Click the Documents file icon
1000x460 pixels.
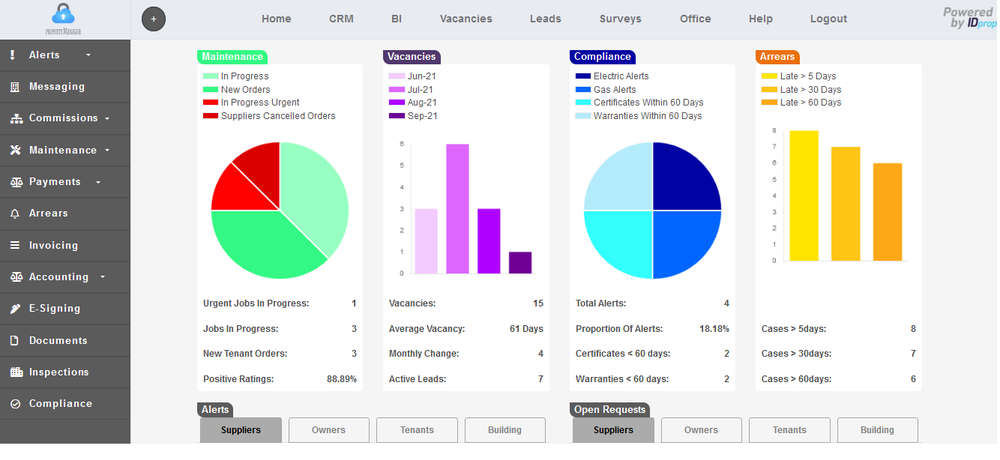click(15, 341)
